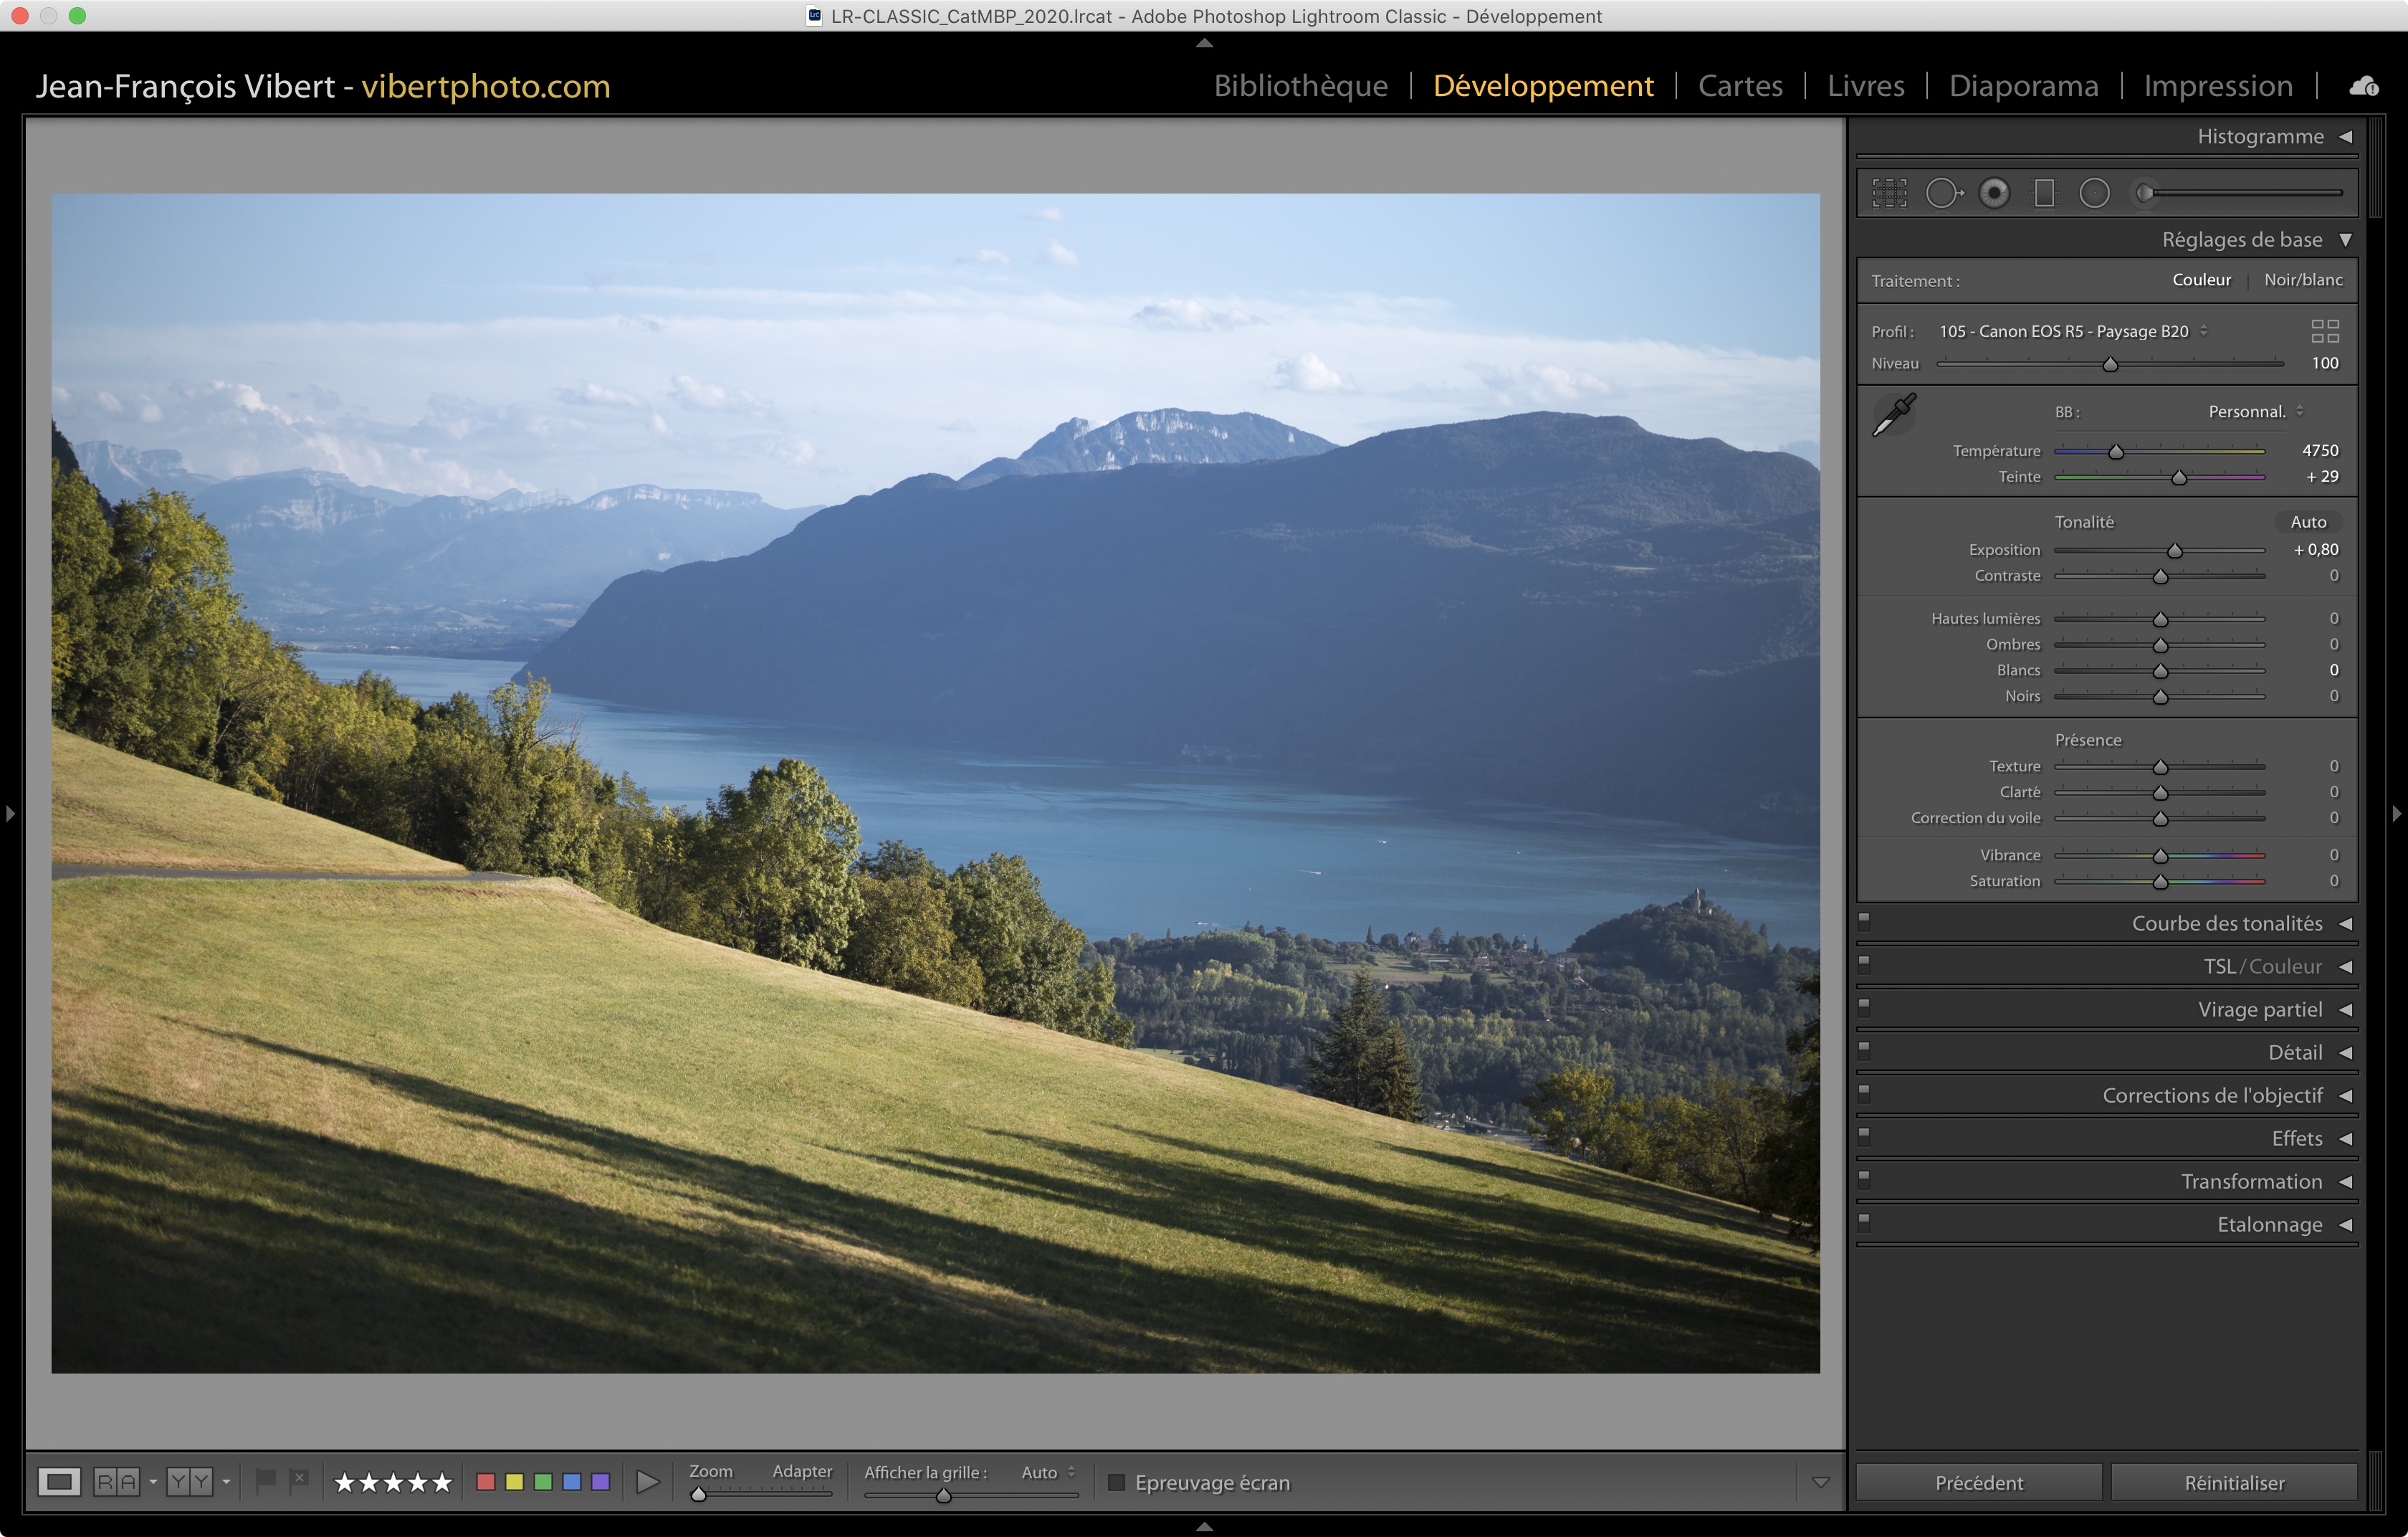The width and height of the screenshot is (2408, 1537).
Task: Apply the red color label swatch
Action: click(486, 1482)
